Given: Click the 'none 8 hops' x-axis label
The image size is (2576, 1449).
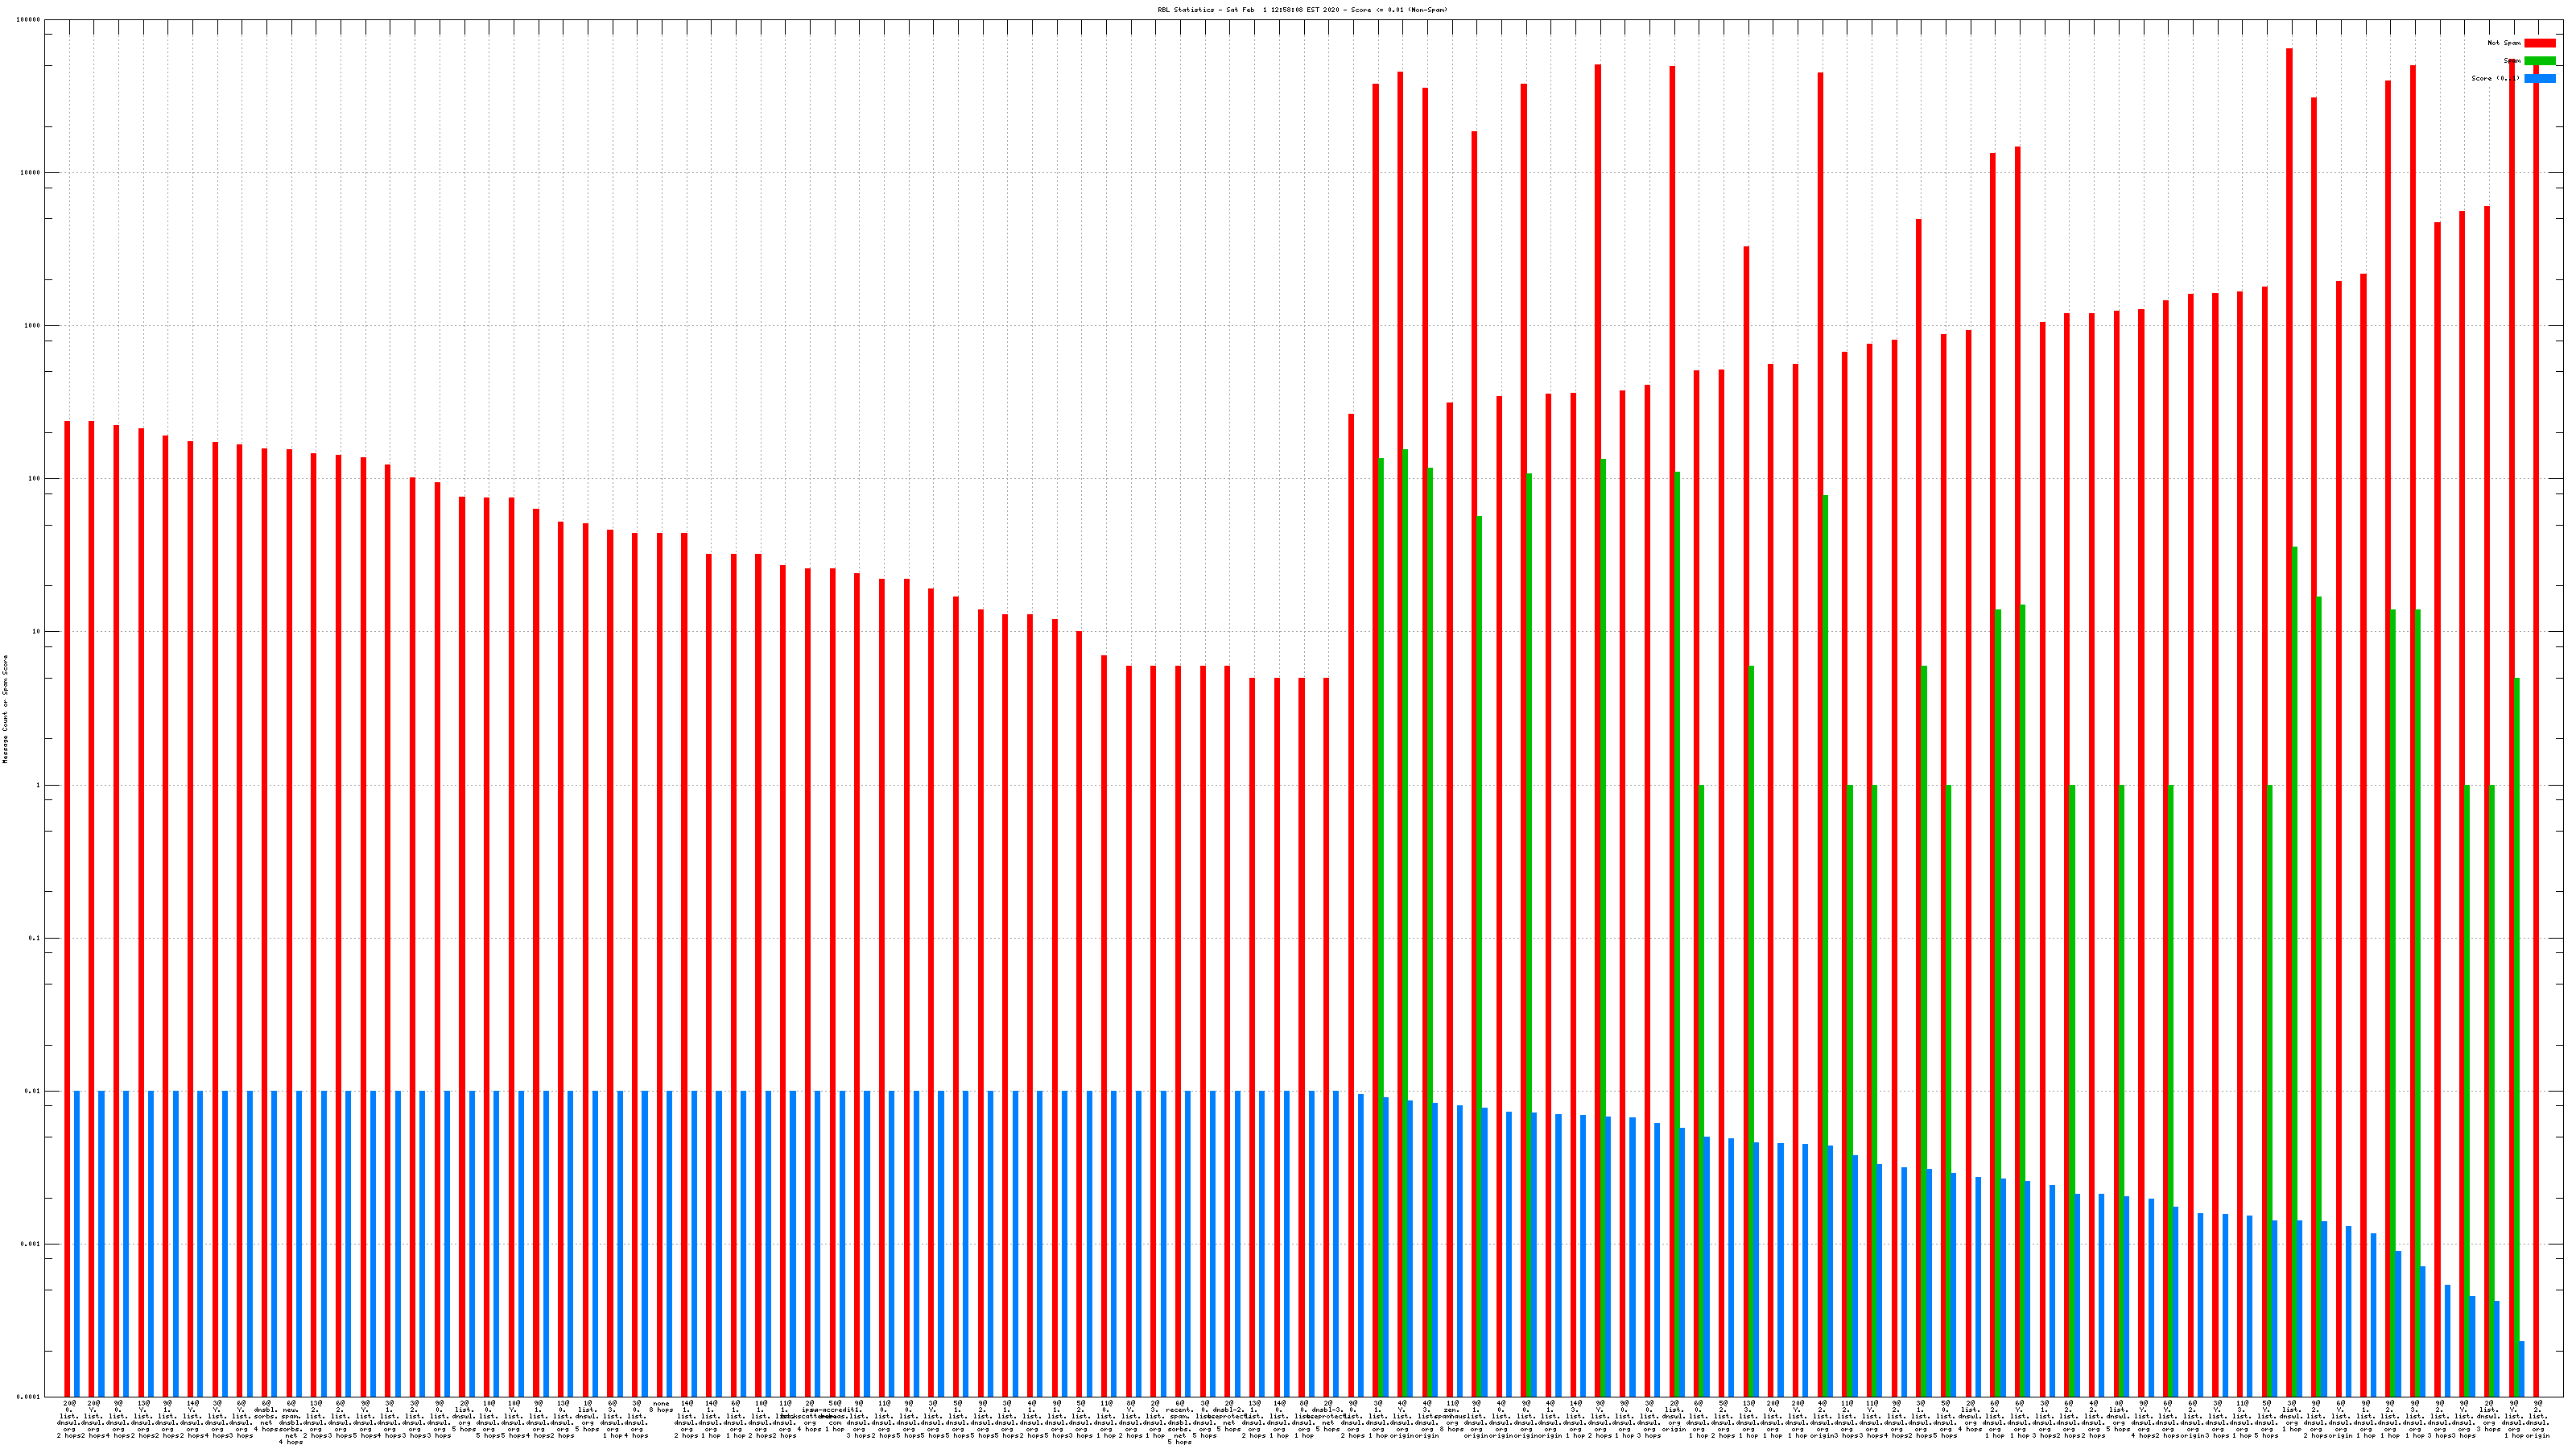Looking at the screenshot, I should pos(661,1407).
